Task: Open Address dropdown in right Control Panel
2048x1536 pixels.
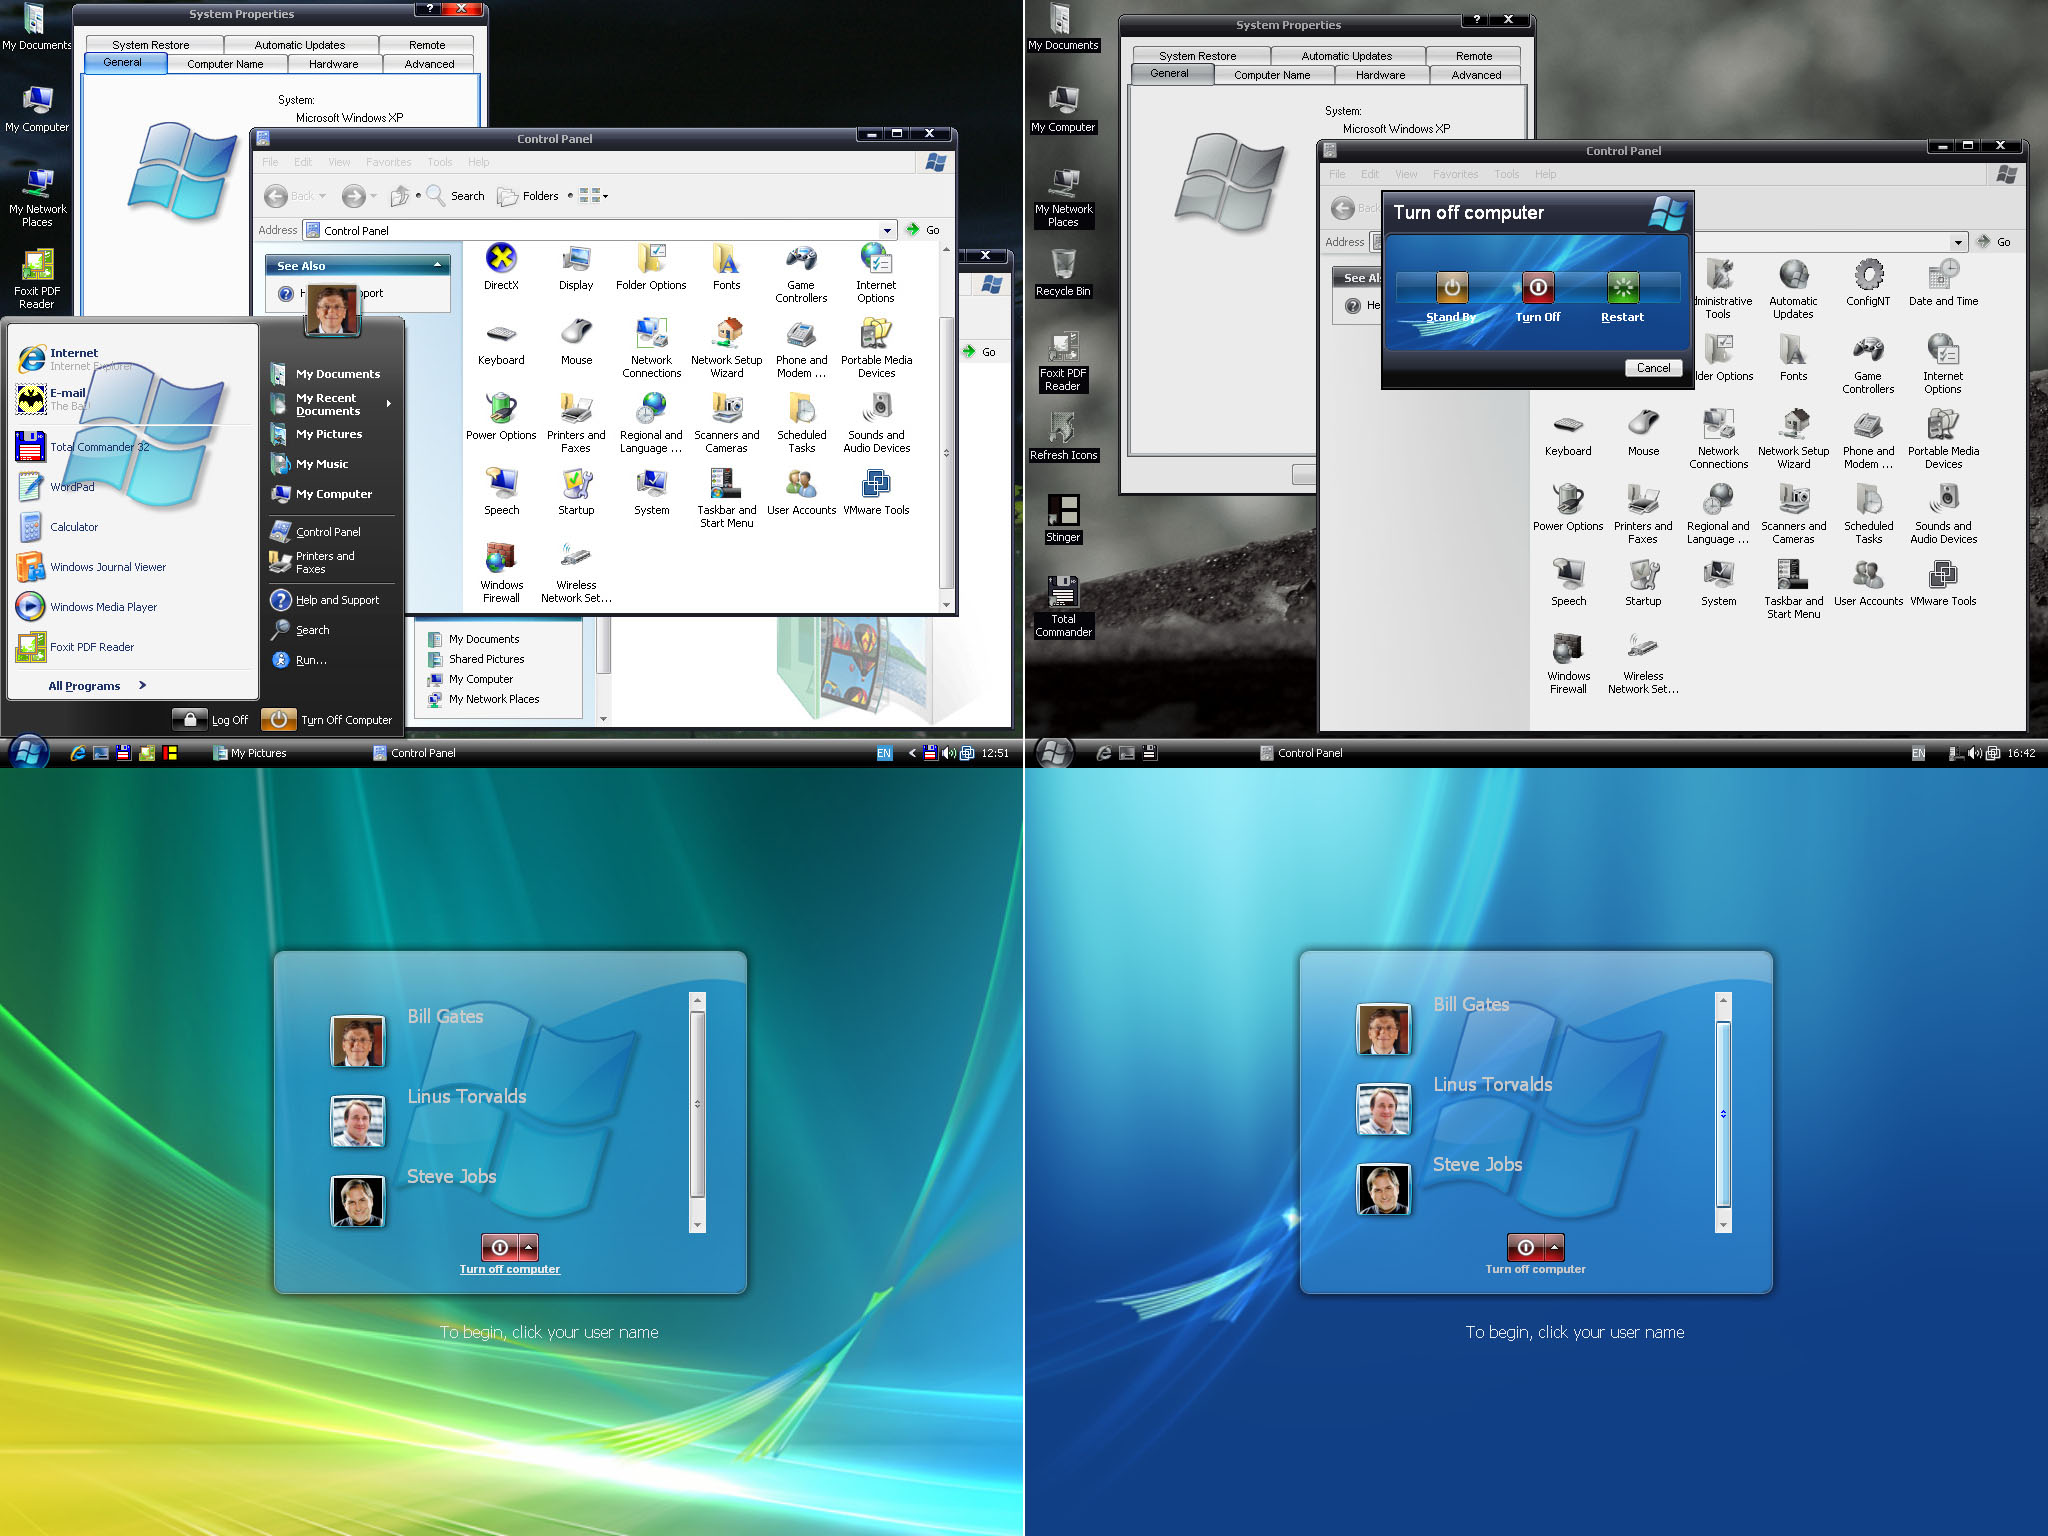Action: point(1958,242)
